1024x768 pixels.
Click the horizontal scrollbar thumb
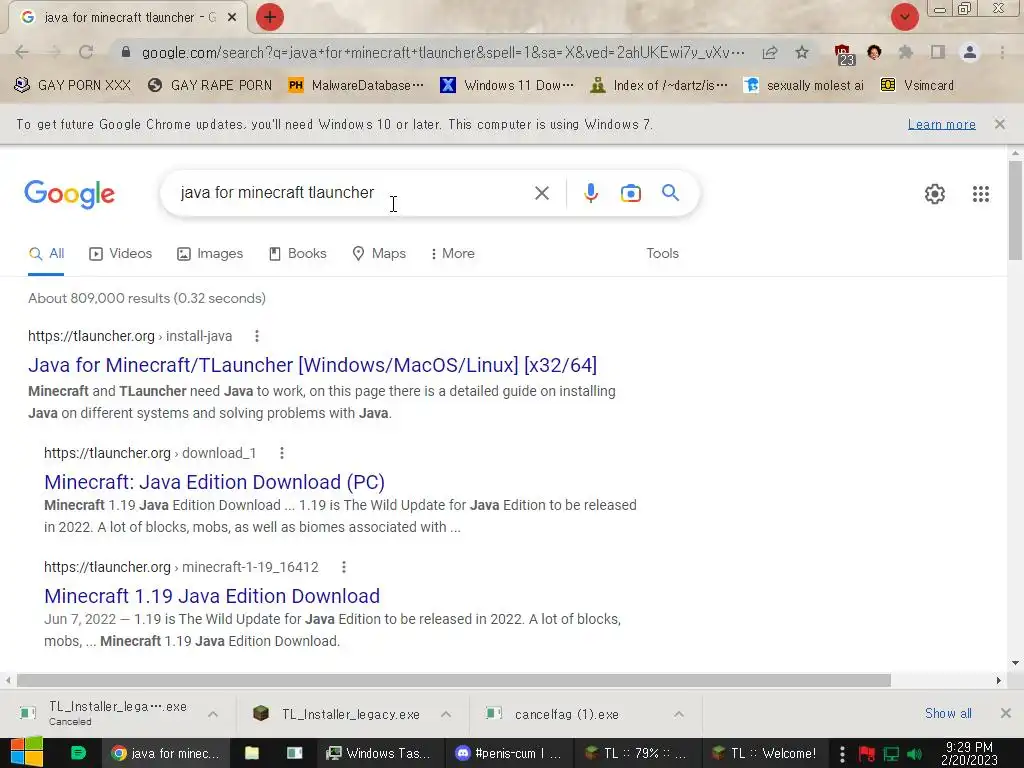tap(454, 680)
